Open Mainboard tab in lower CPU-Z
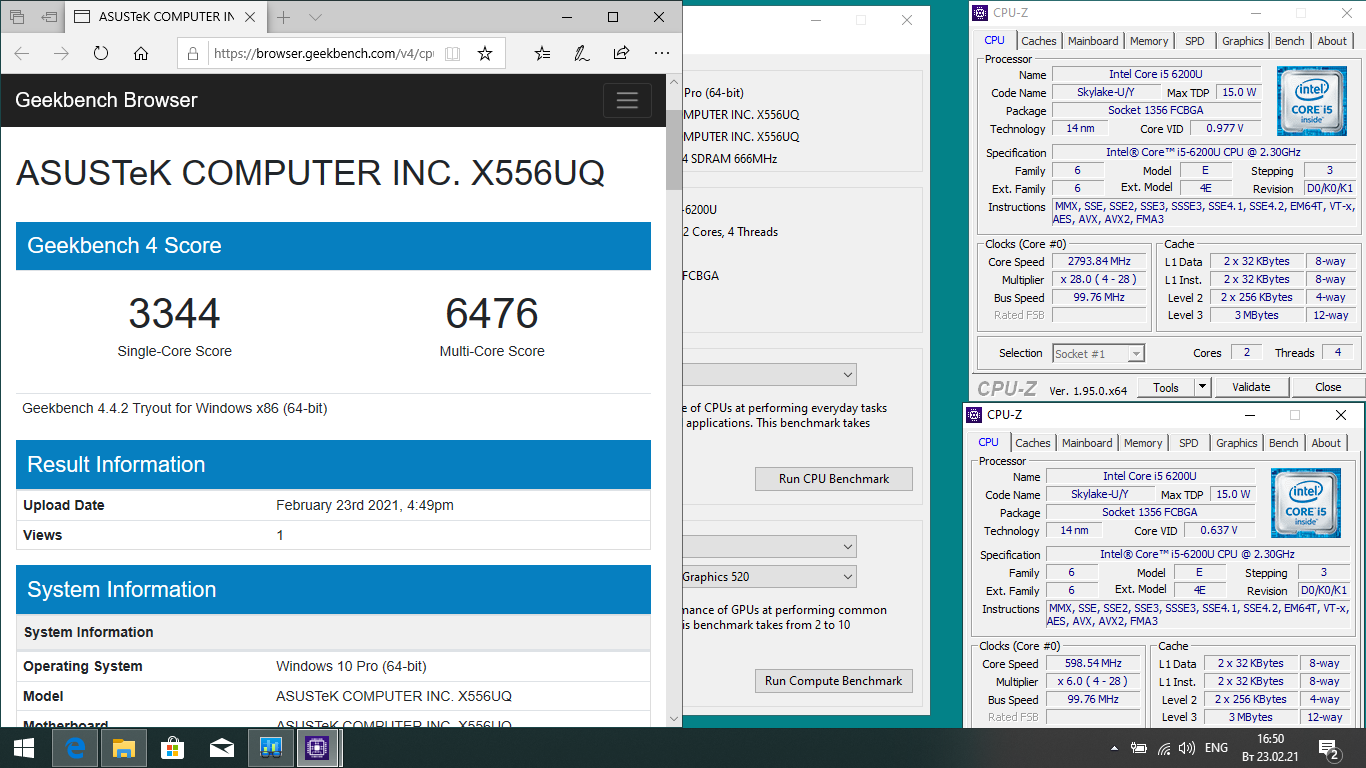 coord(1087,443)
